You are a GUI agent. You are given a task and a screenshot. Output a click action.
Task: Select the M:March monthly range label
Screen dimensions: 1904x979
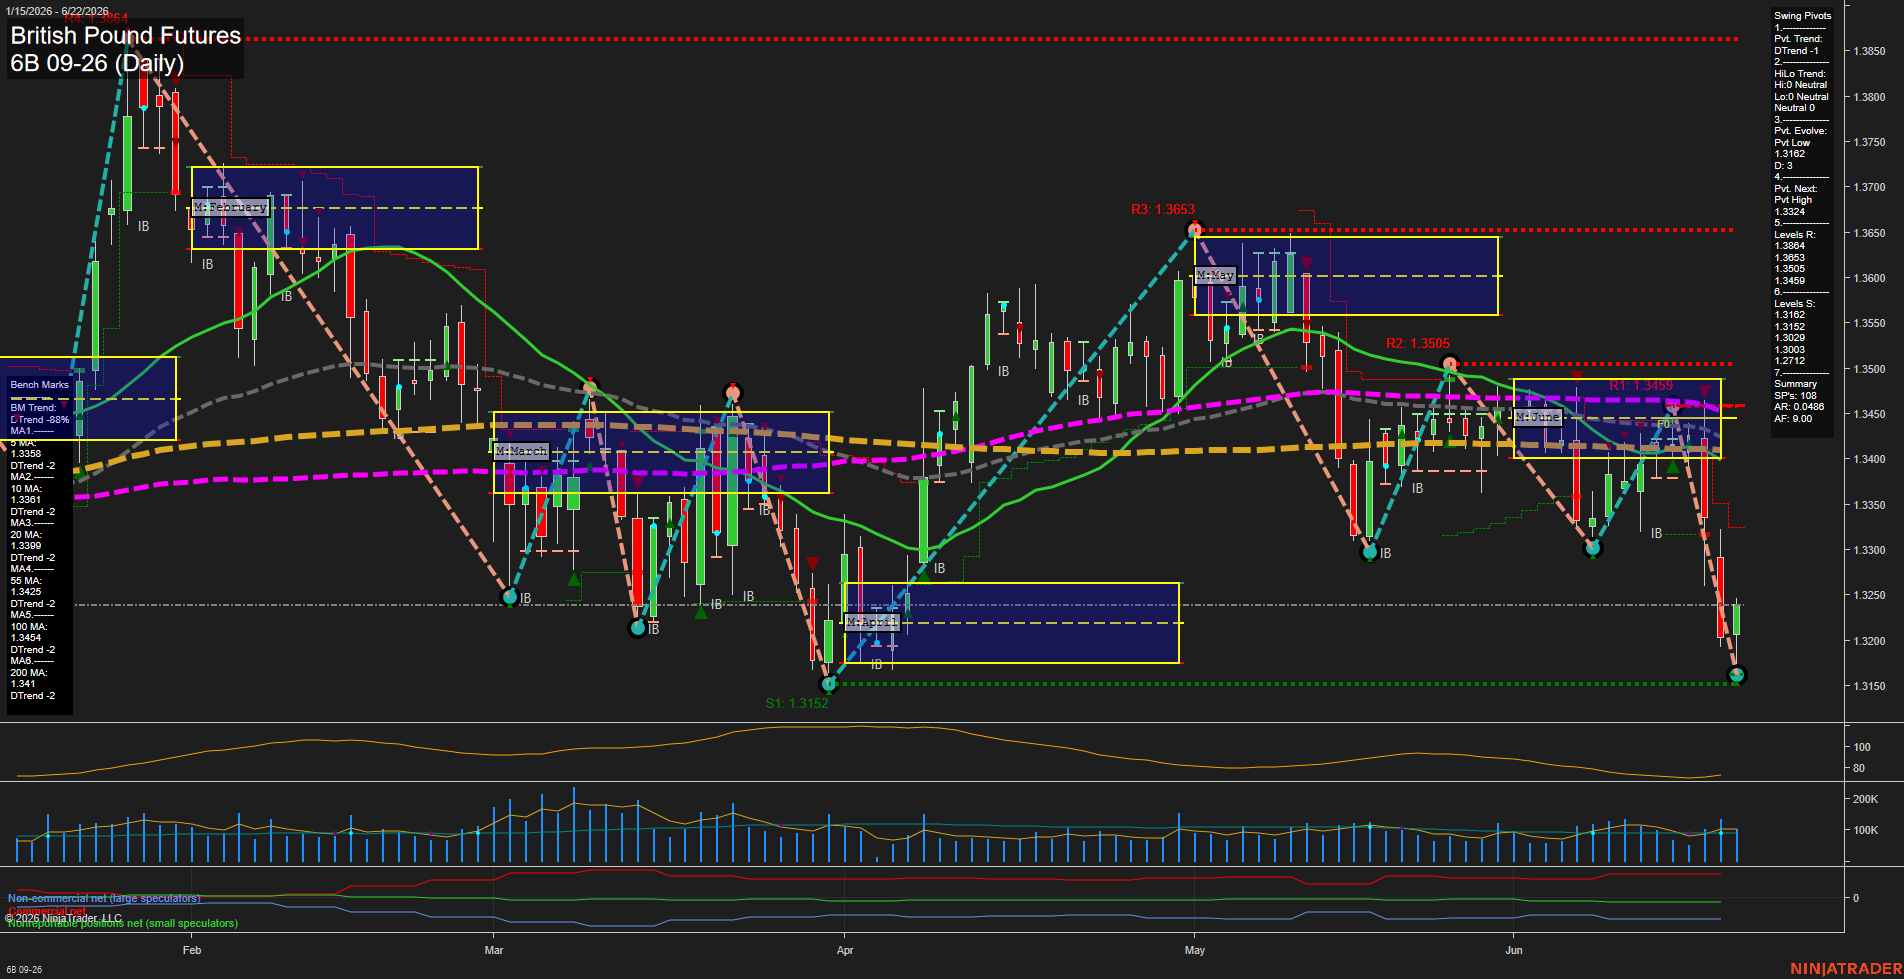coord(521,451)
